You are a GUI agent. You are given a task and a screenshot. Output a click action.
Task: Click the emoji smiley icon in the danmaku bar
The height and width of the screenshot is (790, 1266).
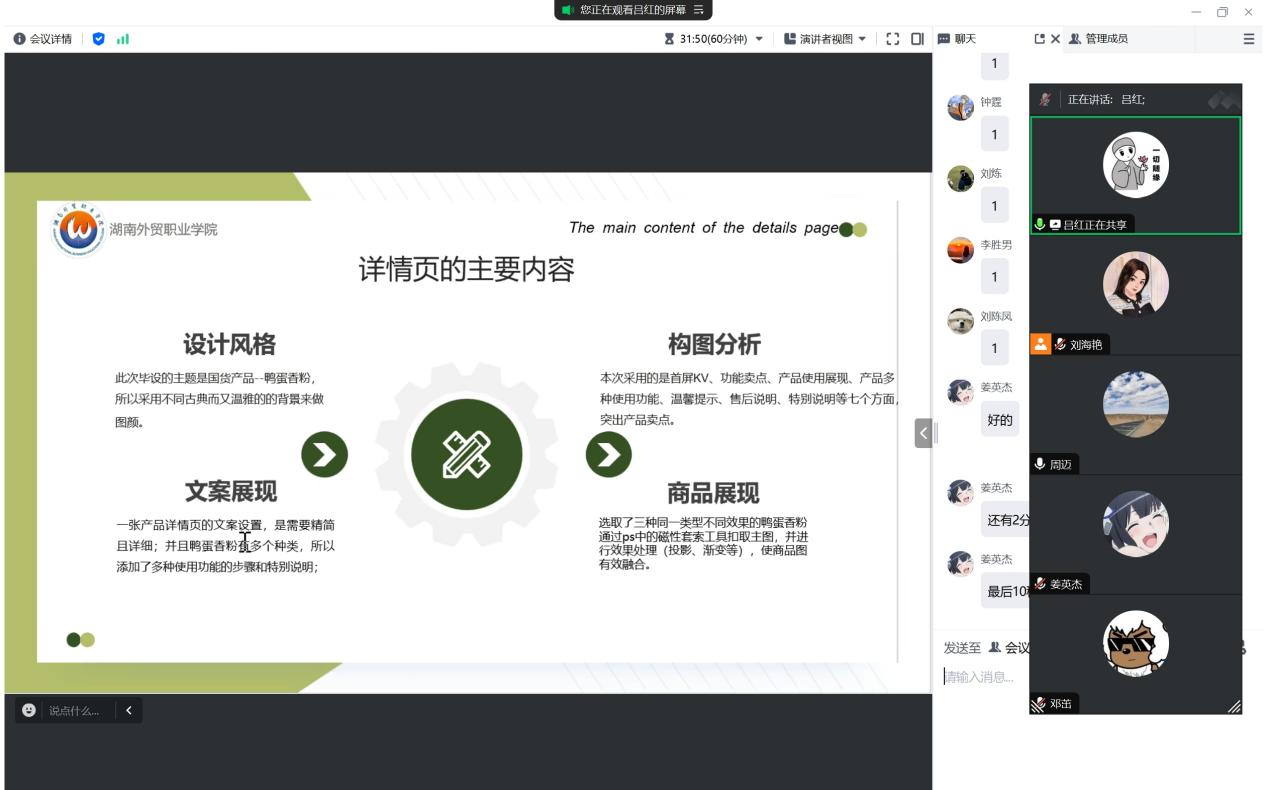(x=29, y=710)
